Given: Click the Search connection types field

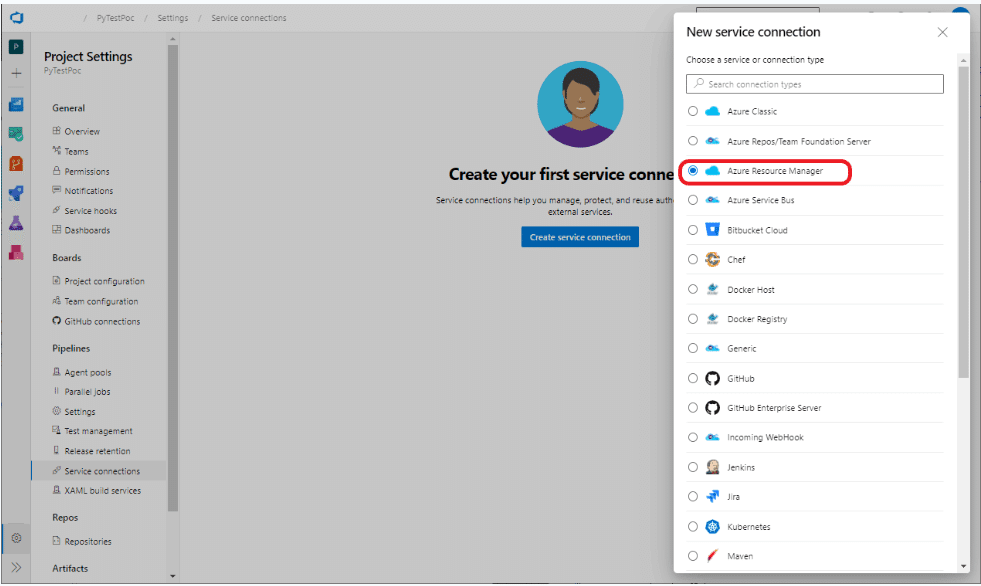Looking at the screenshot, I should (815, 84).
